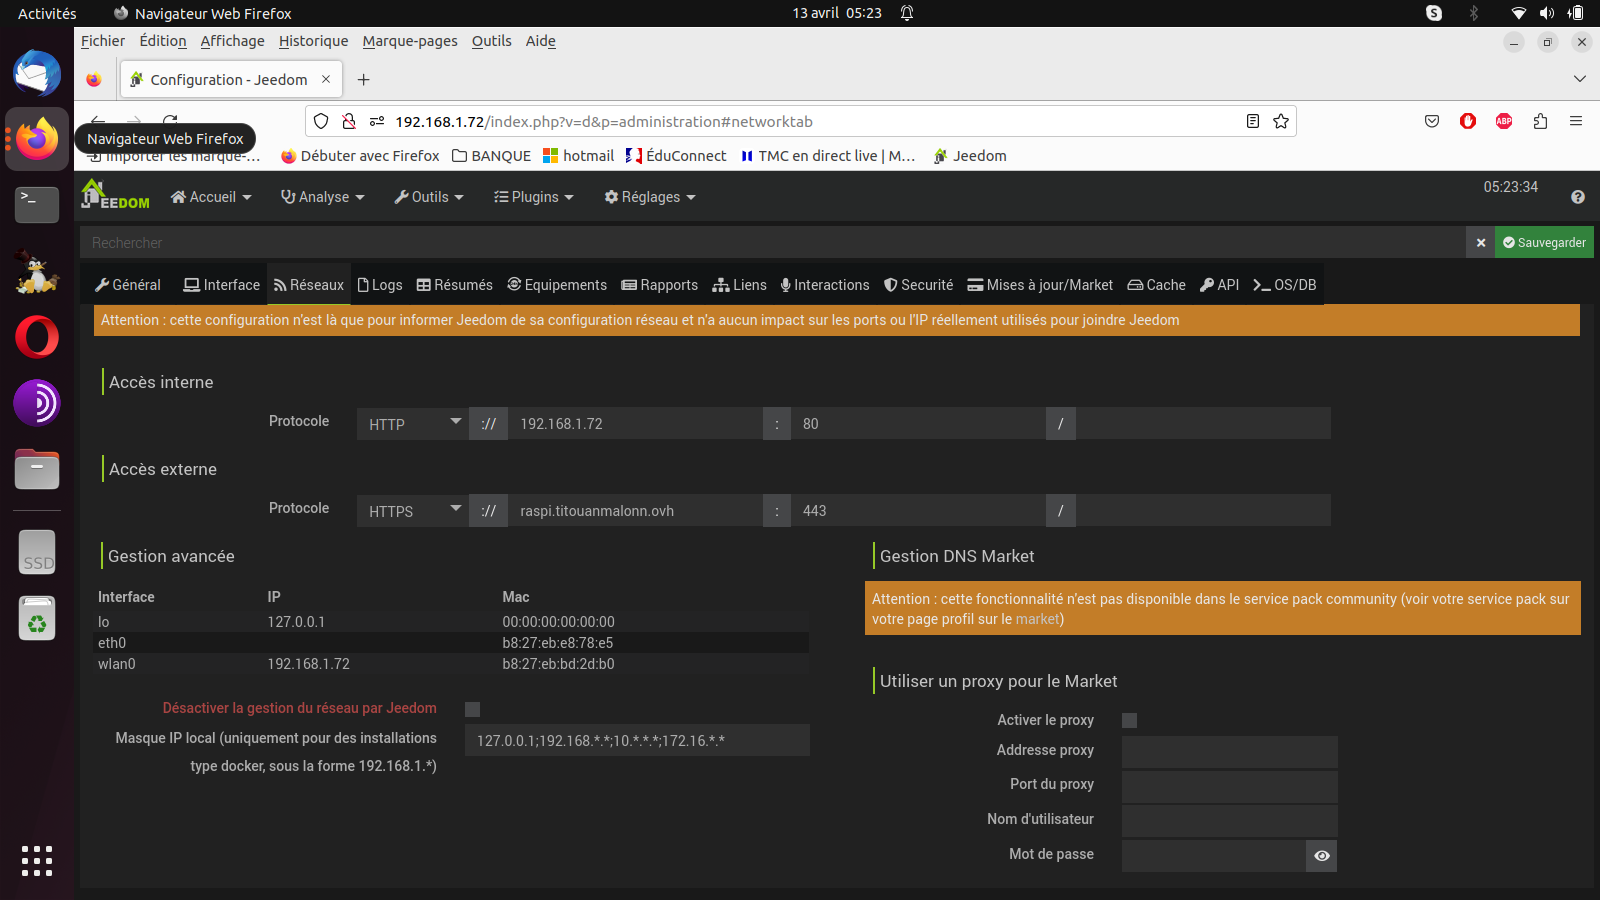Follow the market link in warning
This screenshot has width=1600, height=900.
(x=1037, y=619)
